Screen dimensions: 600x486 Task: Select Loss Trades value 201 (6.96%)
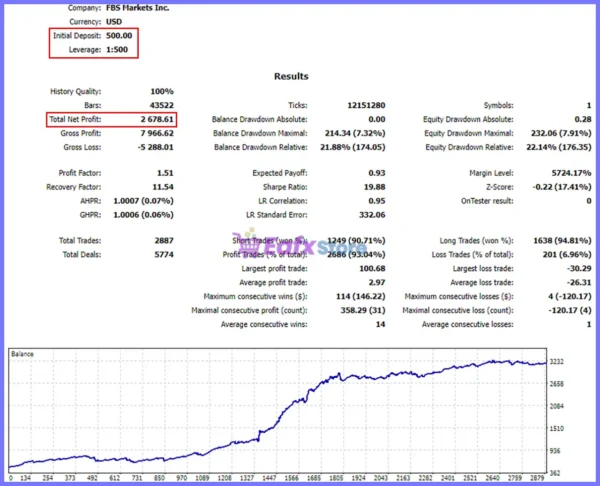[x=567, y=254]
